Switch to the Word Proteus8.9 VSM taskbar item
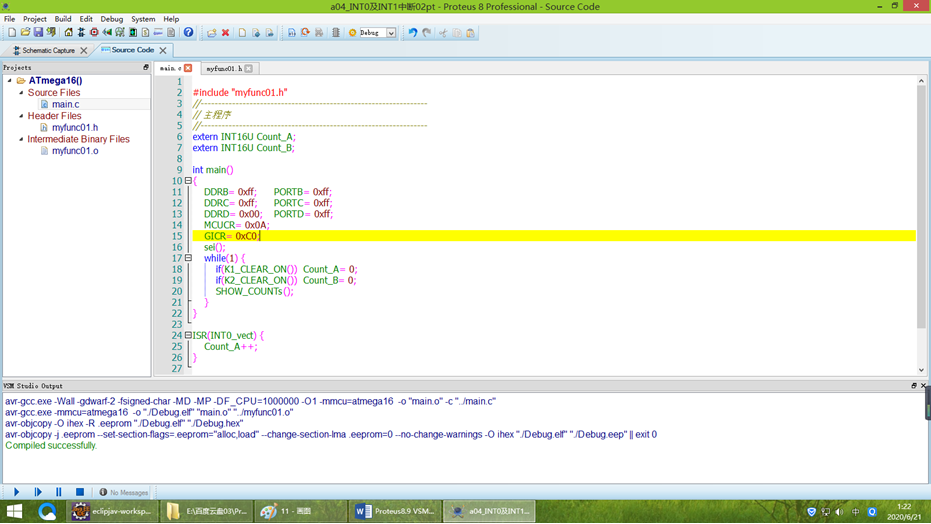Screen dimensions: 931x524 coord(395,511)
